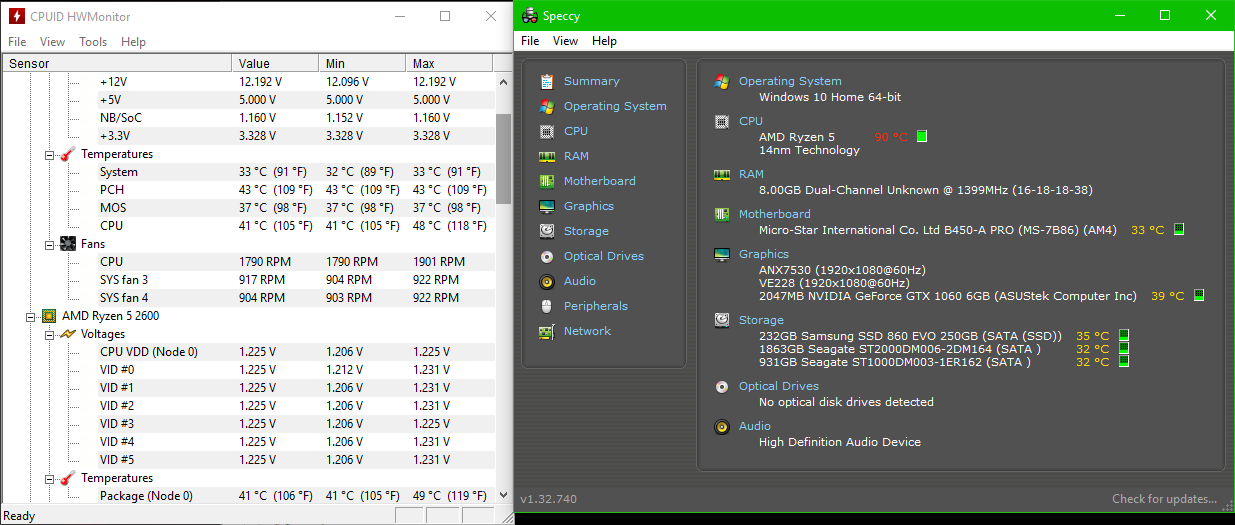1235x525 pixels.
Task: Collapse the AMD Ryzen 5 2600 node
Action: [x=30, y=317]
